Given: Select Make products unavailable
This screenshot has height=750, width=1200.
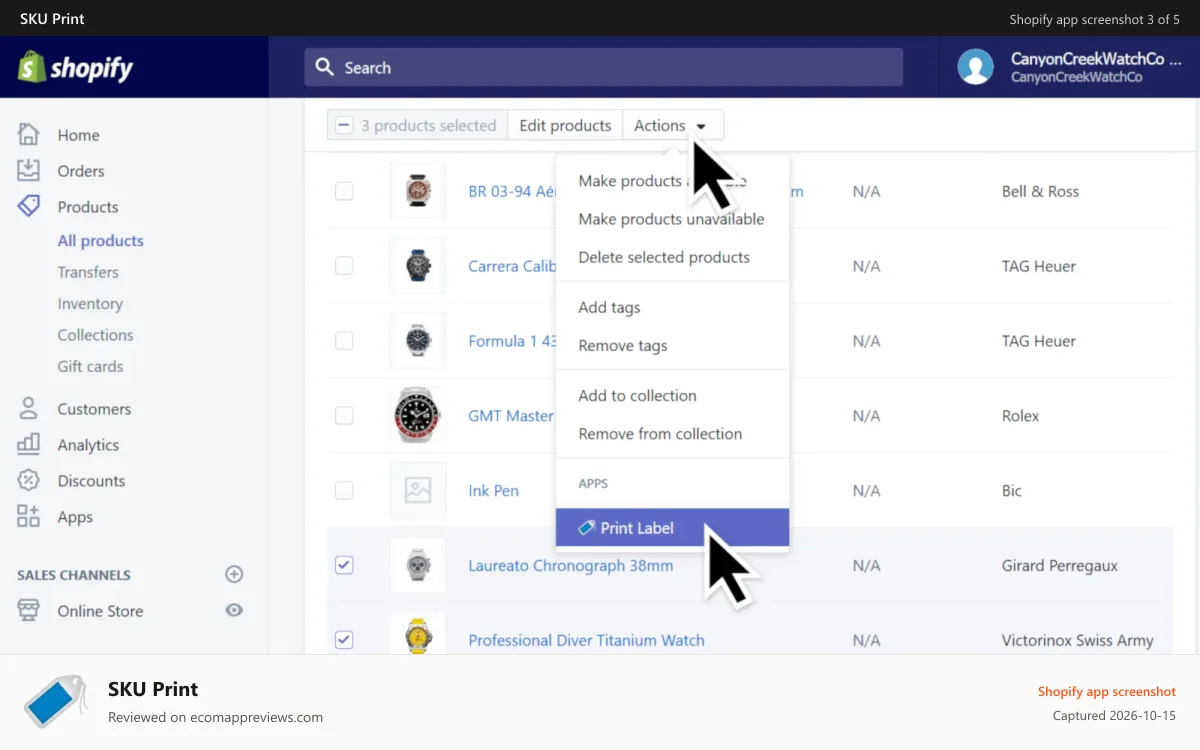Looking at the screenshot, I should pos(671,219).
